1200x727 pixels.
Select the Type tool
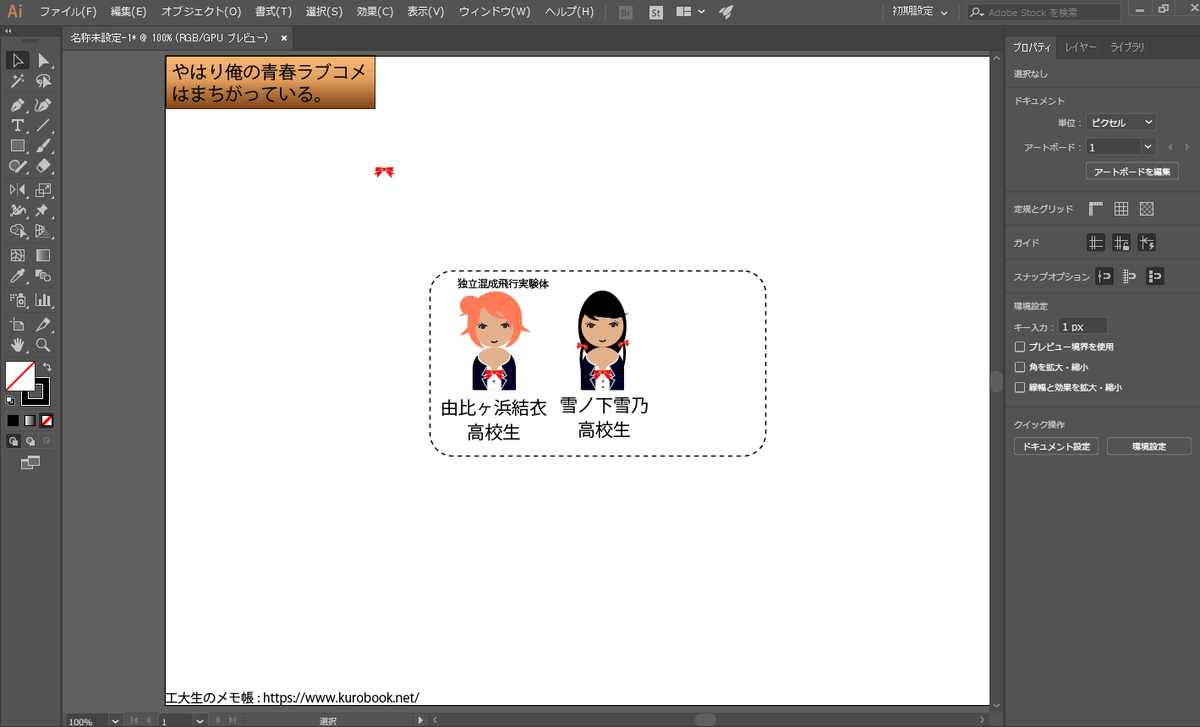(18, 126)
